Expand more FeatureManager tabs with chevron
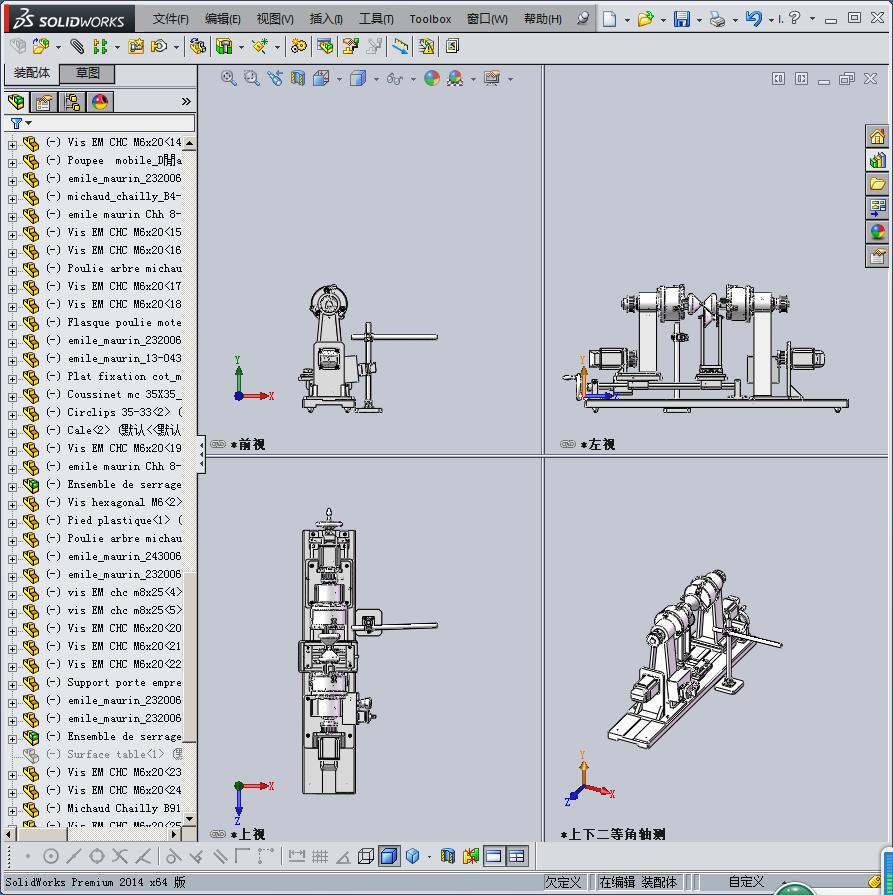Screen dimensions: 893x895 [186, 102]
